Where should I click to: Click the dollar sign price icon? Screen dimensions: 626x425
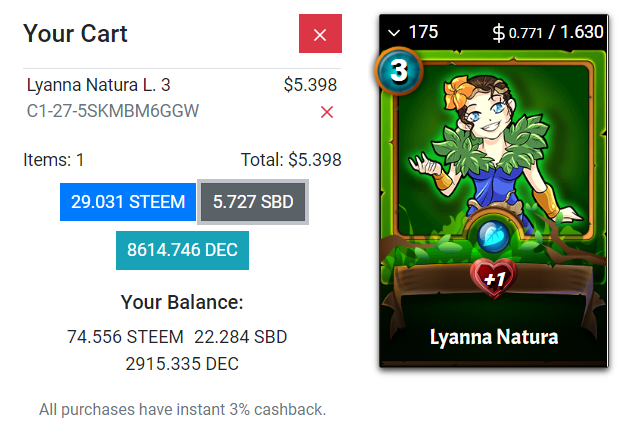point(499,33)
